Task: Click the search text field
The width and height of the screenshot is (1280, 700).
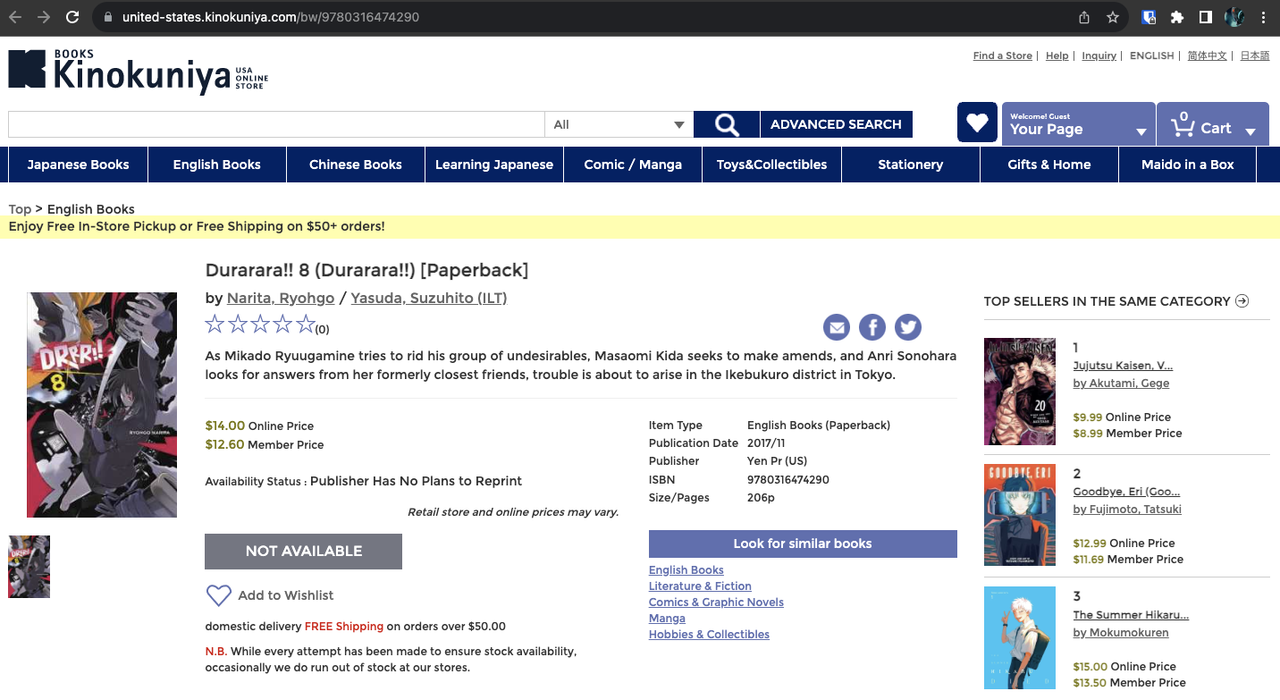Action: [x=276, y=125]
